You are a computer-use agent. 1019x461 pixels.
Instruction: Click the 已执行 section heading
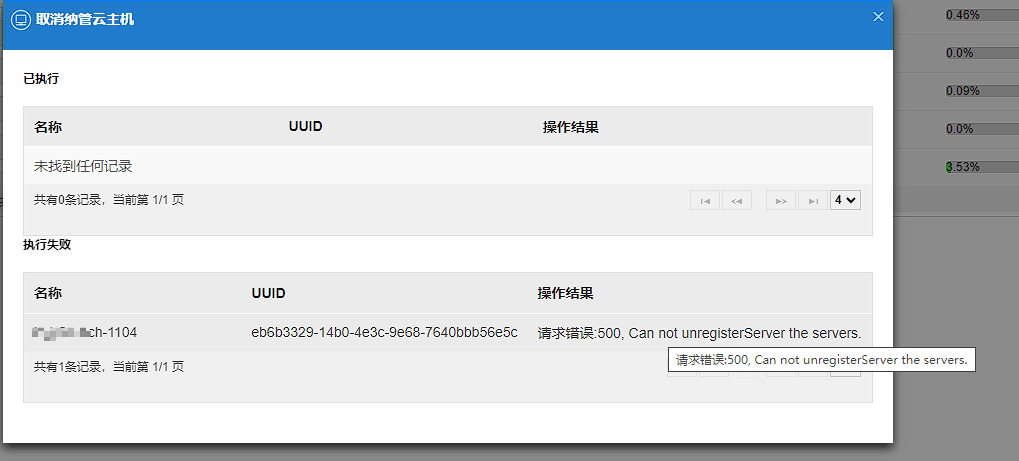point(41,79)
